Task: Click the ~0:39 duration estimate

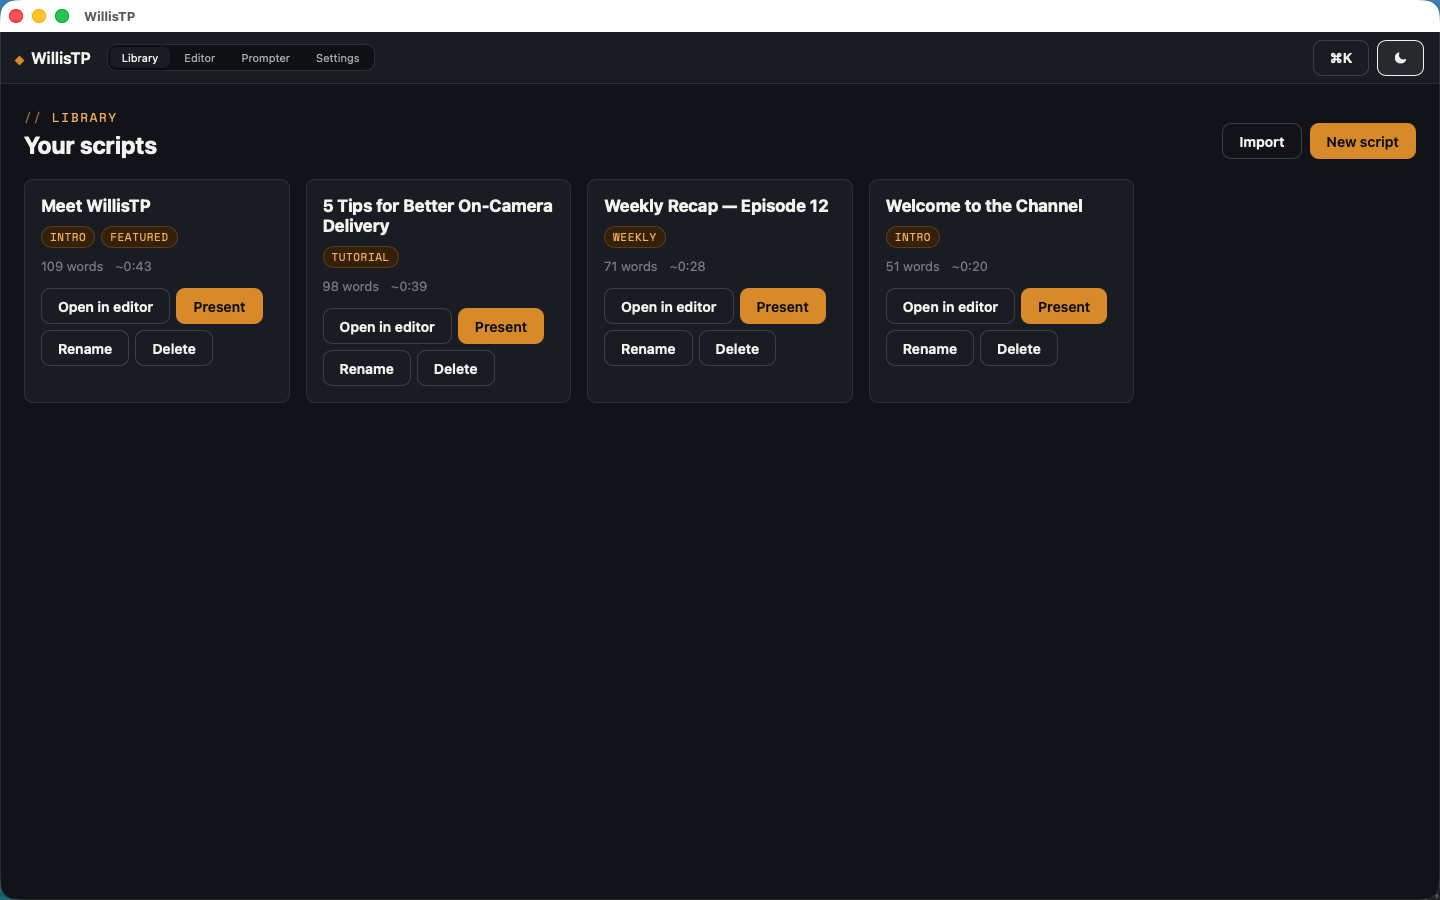Action: coord(409,286)
